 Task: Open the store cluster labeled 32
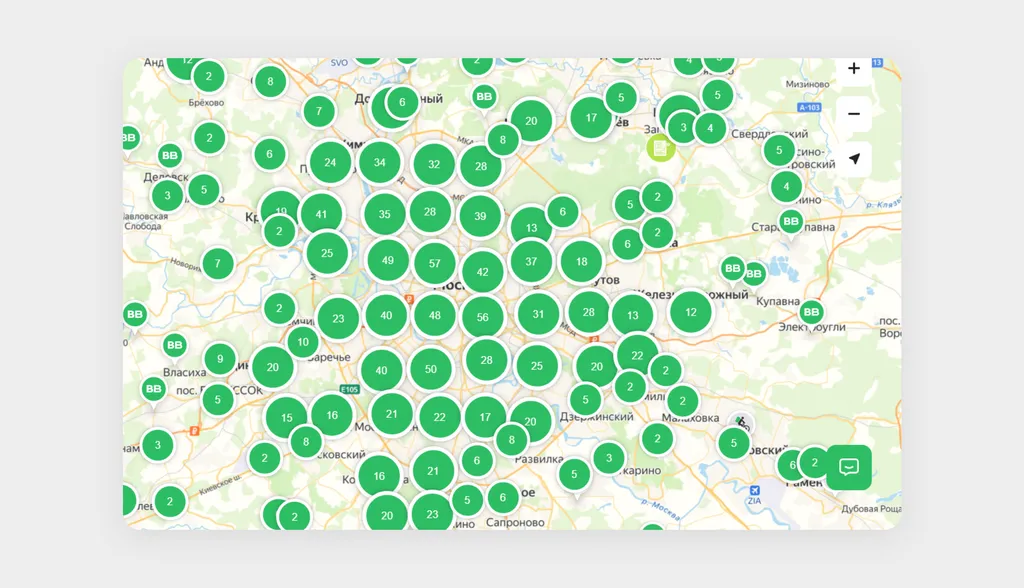[434, 164]
